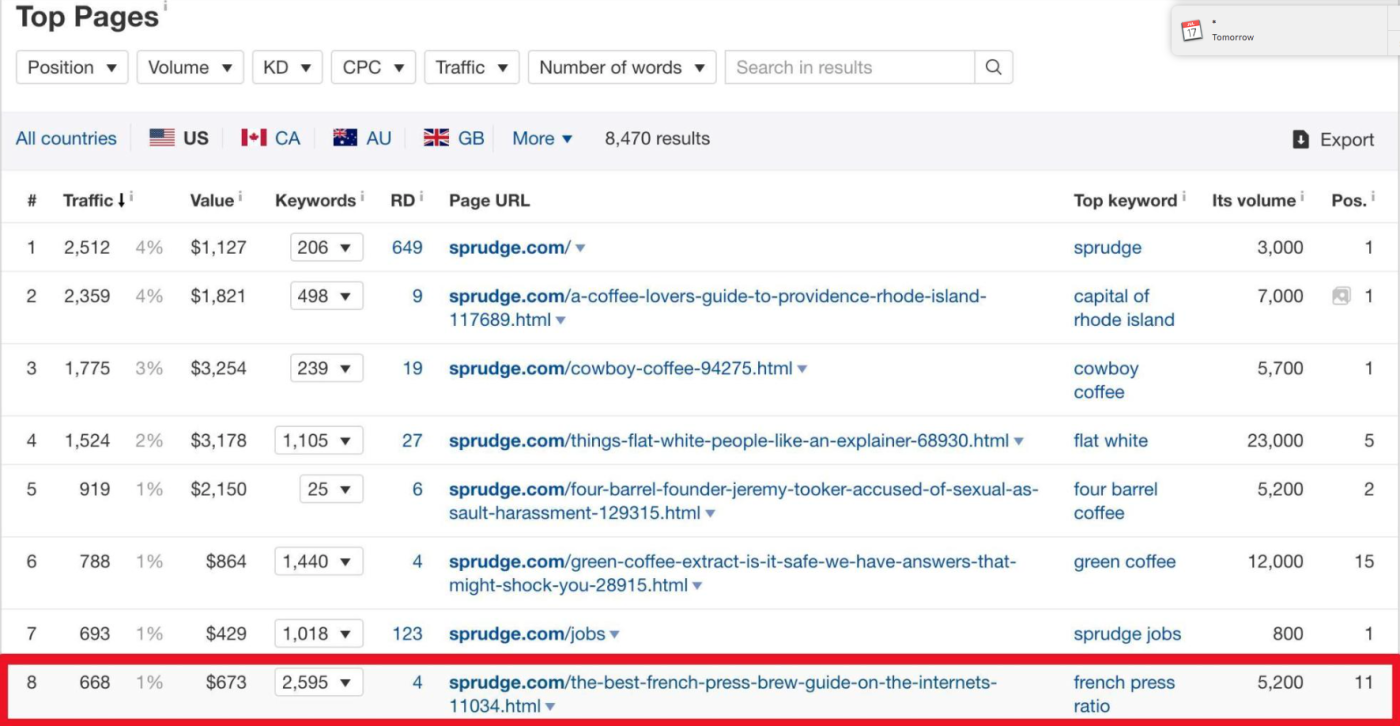Sort by the Value column header
This screenshot has height=726, width=1400.
212,200
